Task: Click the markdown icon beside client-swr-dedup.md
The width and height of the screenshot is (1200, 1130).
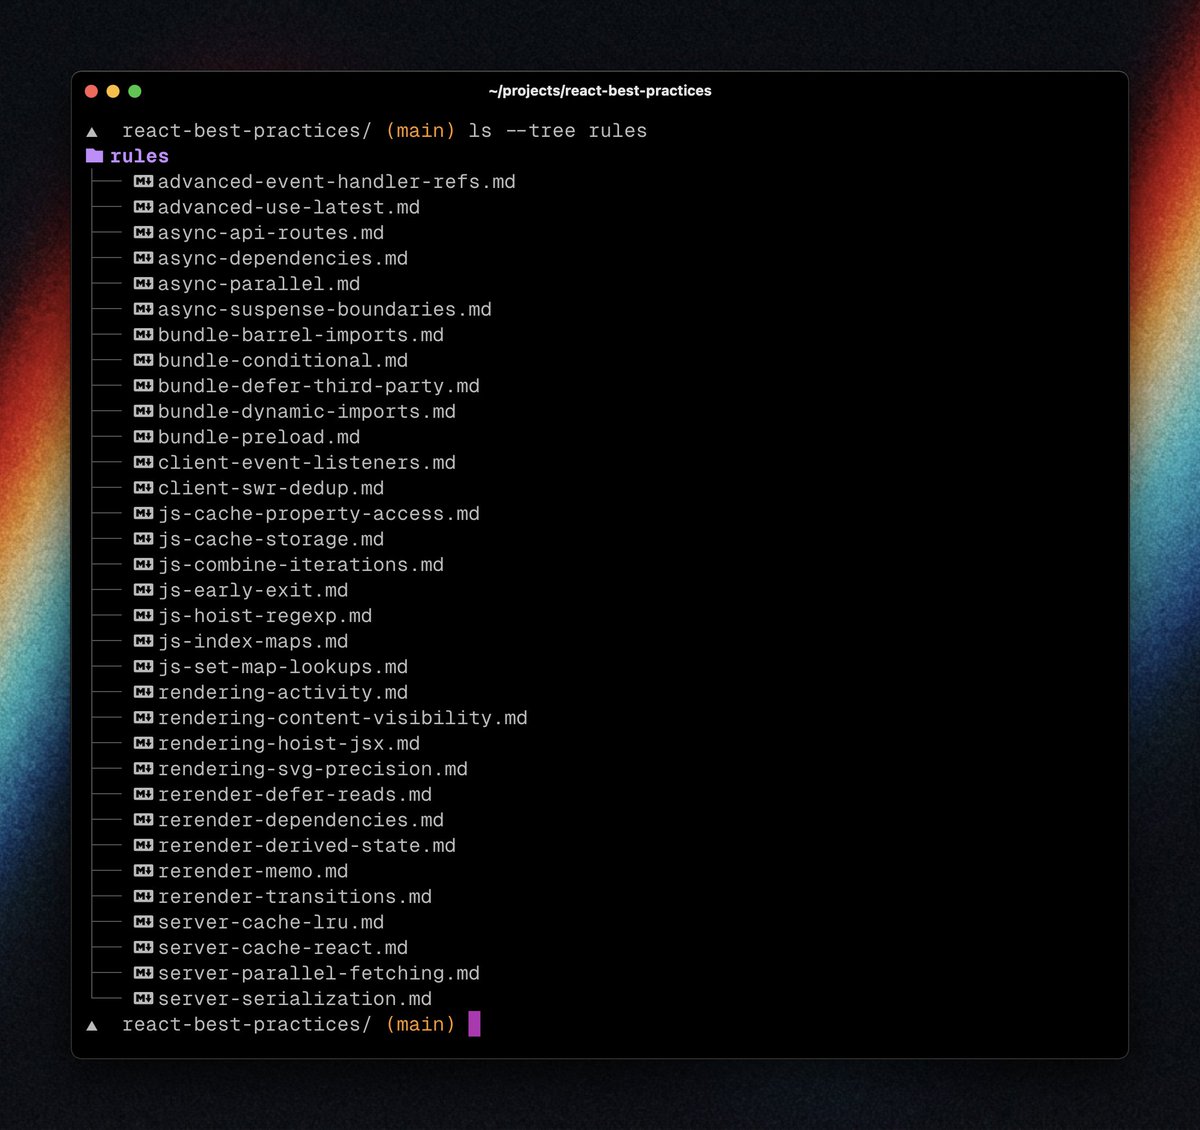Action: [x=143, y=488]
